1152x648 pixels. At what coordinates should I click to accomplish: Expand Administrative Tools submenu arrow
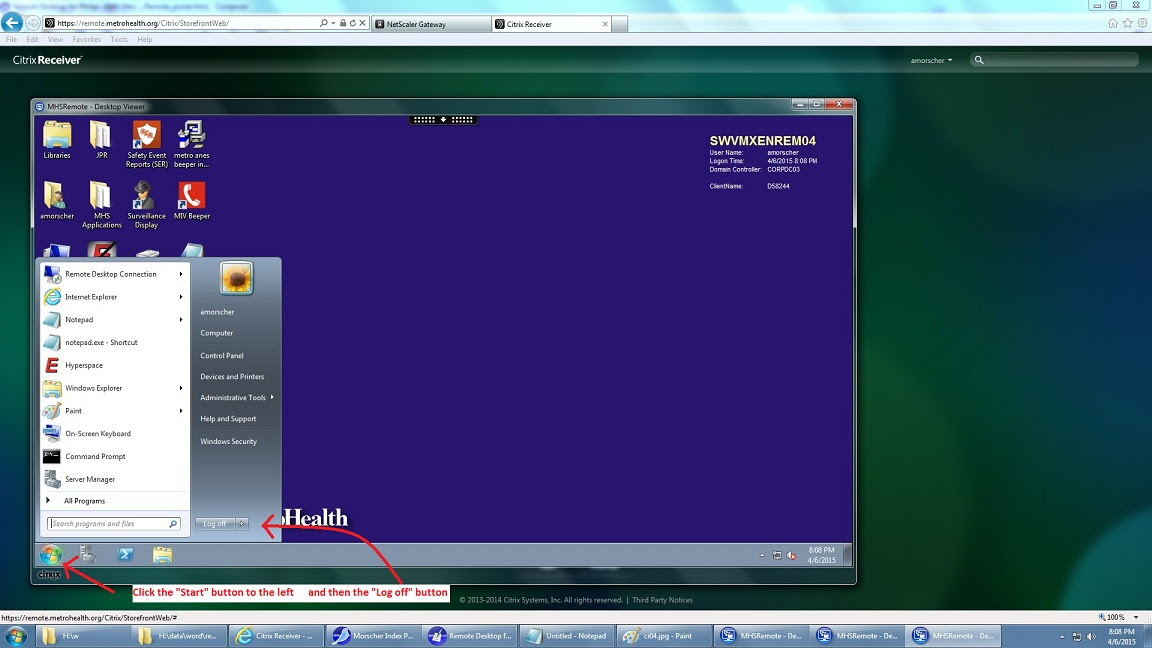pyautogui.click(x=272, y=397)
